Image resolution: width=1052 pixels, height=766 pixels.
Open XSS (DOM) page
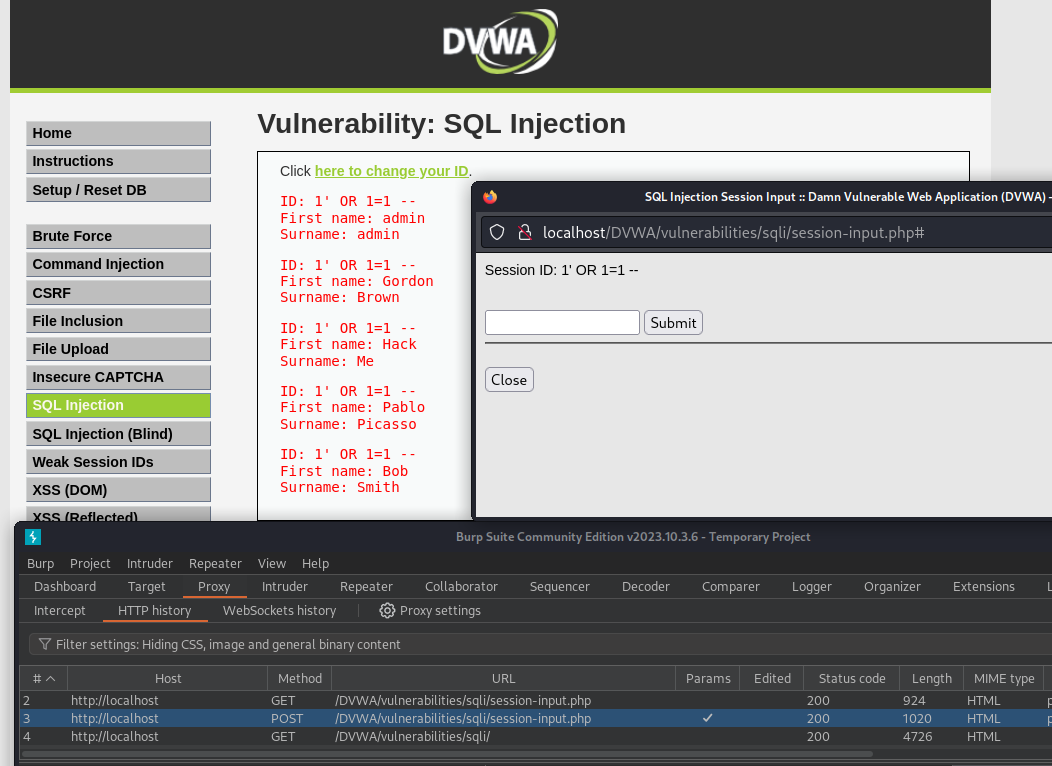(x=118, y=490)
